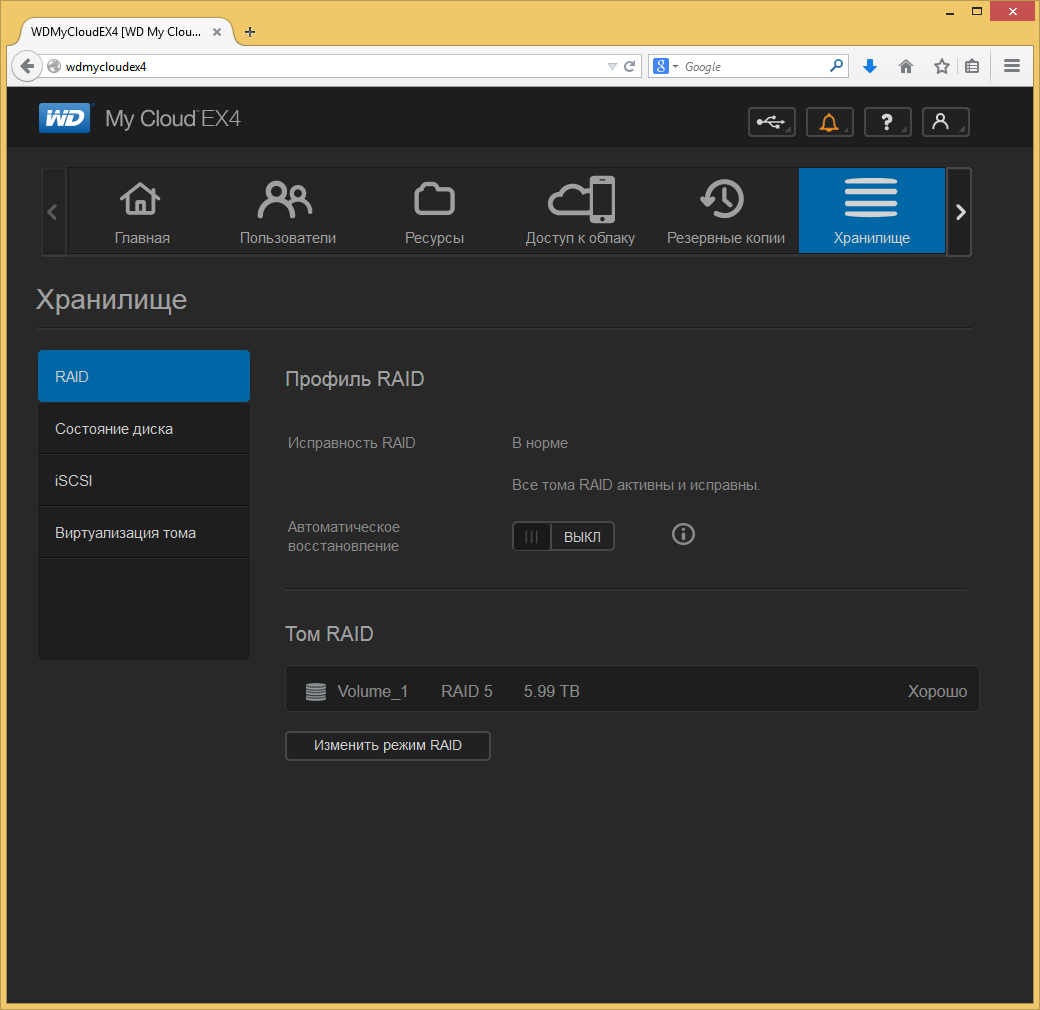Select the Volume_1 text
The height and width of the screenshot is (1010, 1040).
(372, 691)
